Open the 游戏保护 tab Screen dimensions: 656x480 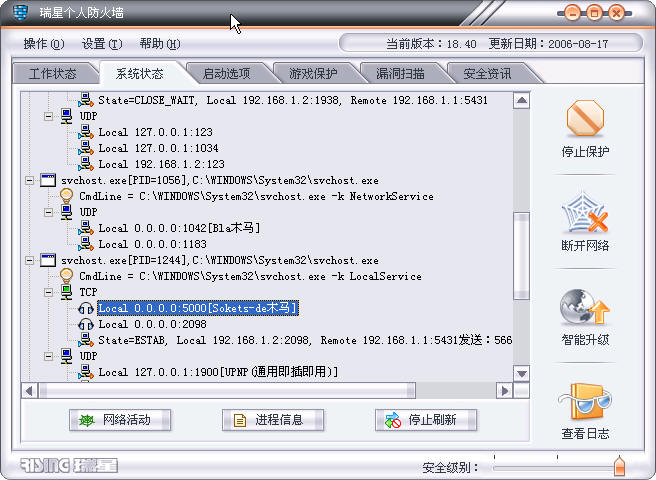[x=313, y=74]
